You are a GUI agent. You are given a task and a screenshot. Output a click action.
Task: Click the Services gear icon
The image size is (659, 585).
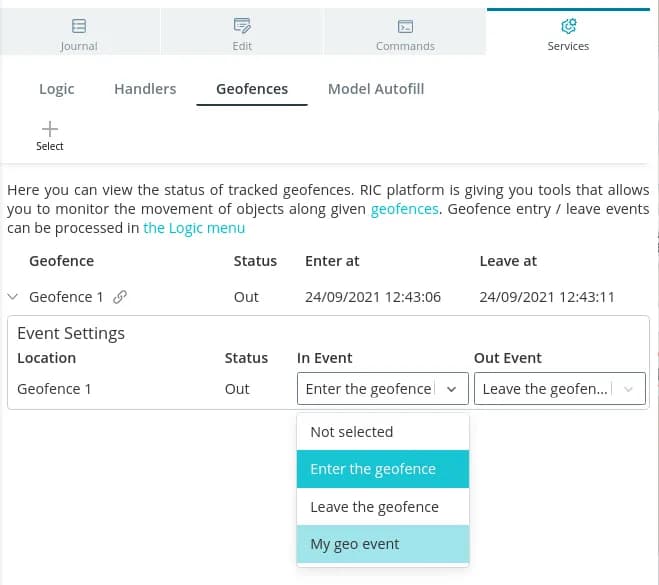point(568,25)
